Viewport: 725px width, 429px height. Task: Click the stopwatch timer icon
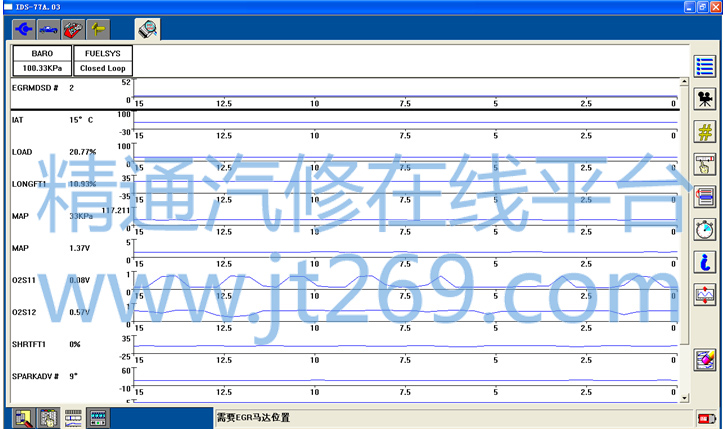(705, 230)
